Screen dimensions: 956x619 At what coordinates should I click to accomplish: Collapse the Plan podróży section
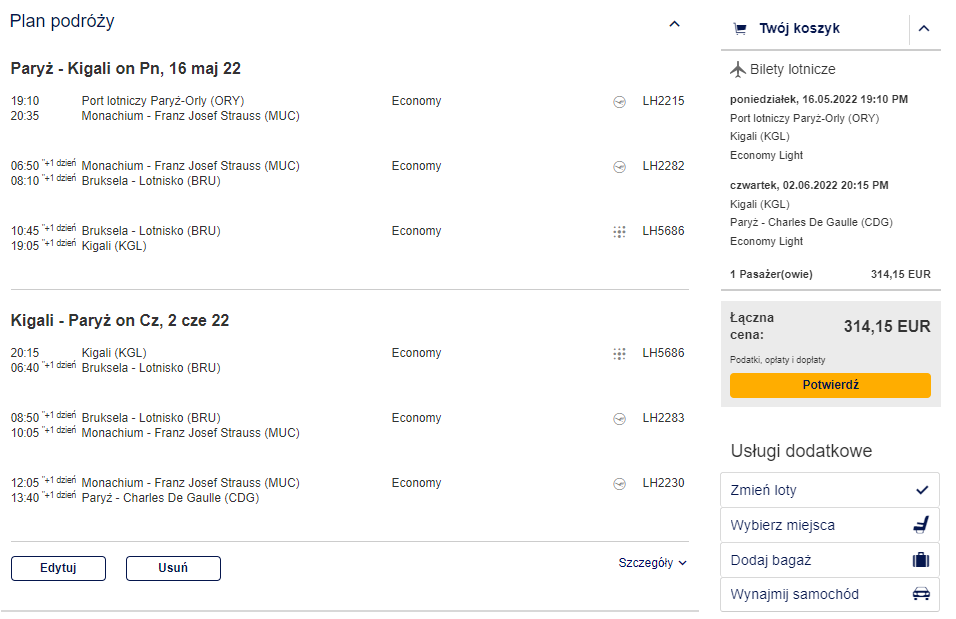(x=674, y=24)
